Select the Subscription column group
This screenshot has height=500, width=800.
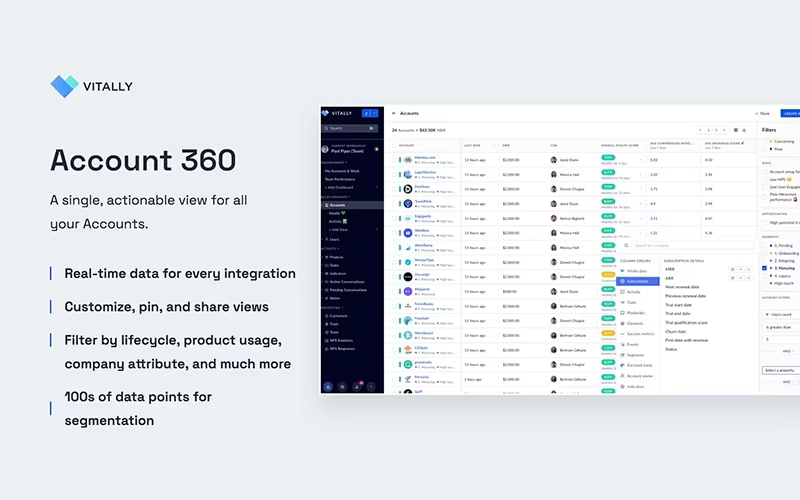pyautogui.click(x=638, y=281)
